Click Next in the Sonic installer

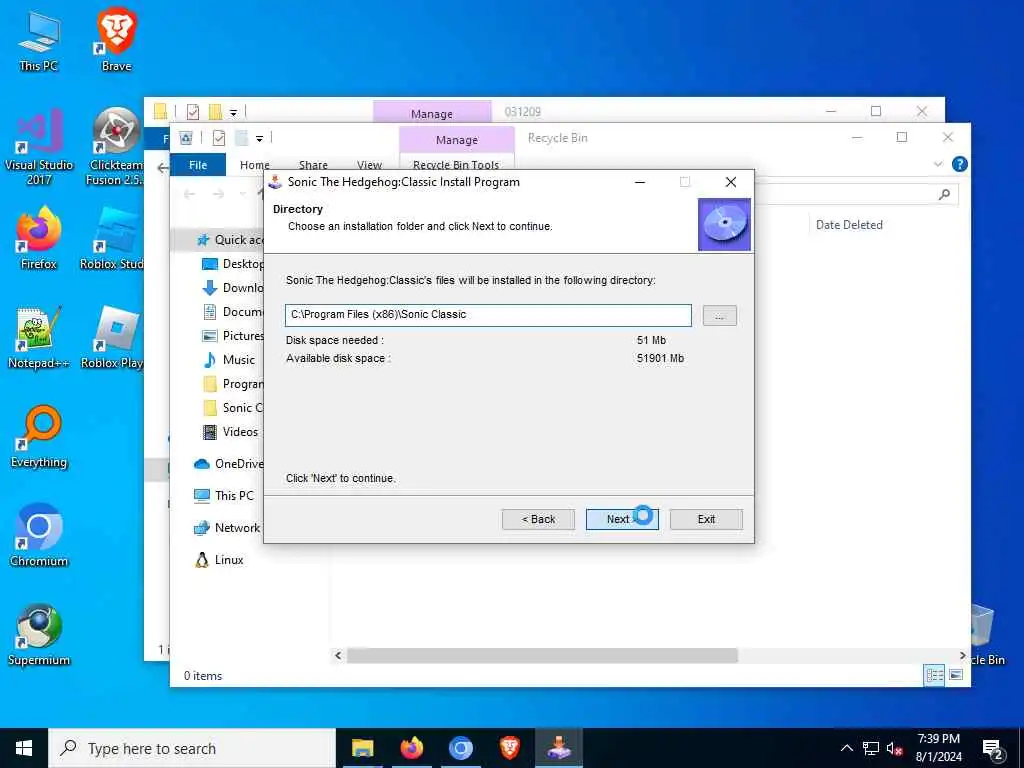coord(622,519)
